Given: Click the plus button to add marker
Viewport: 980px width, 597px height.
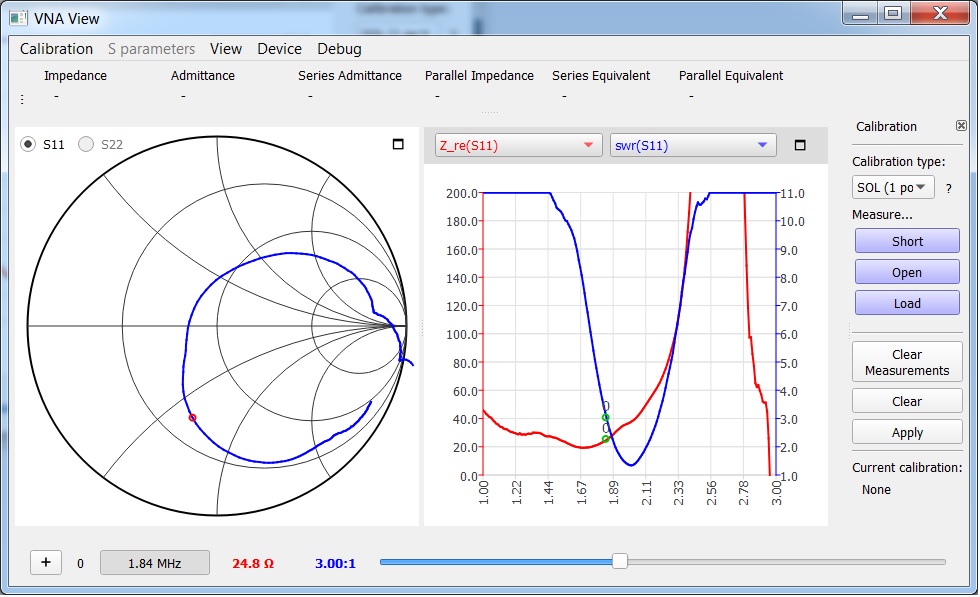Looking at the screenshot, I should point(46,562).
